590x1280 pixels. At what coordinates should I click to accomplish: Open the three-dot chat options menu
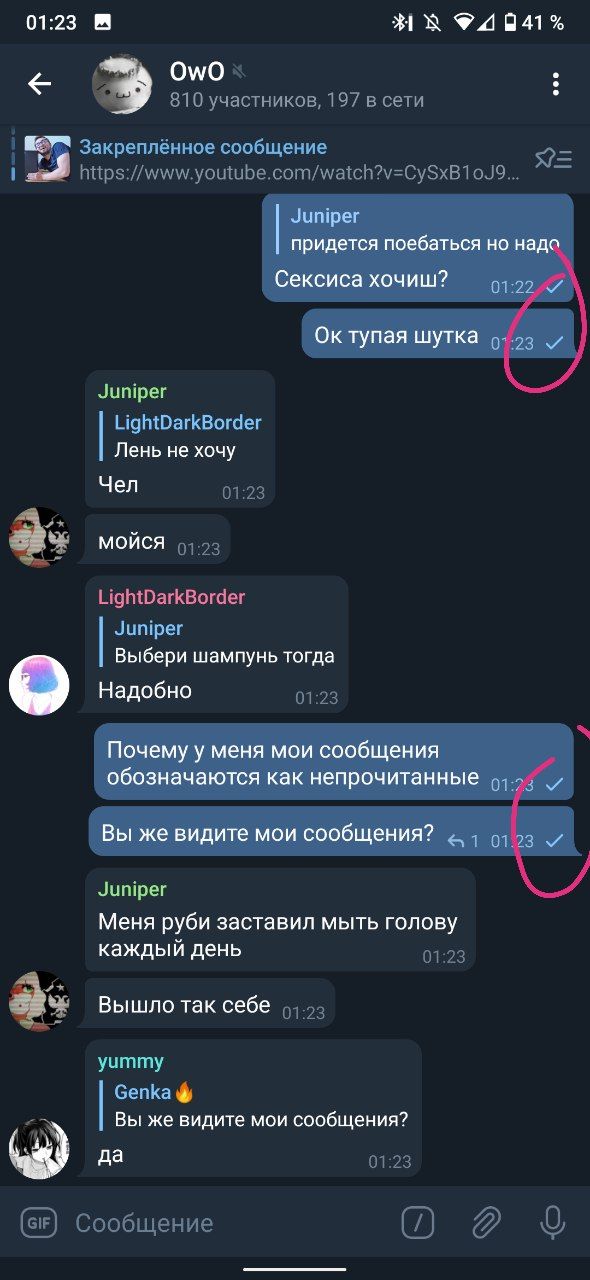coord(556,84)
